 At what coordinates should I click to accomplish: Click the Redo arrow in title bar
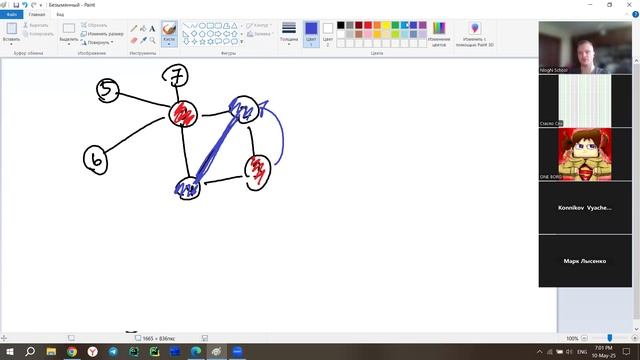click(x=33, y=5)
